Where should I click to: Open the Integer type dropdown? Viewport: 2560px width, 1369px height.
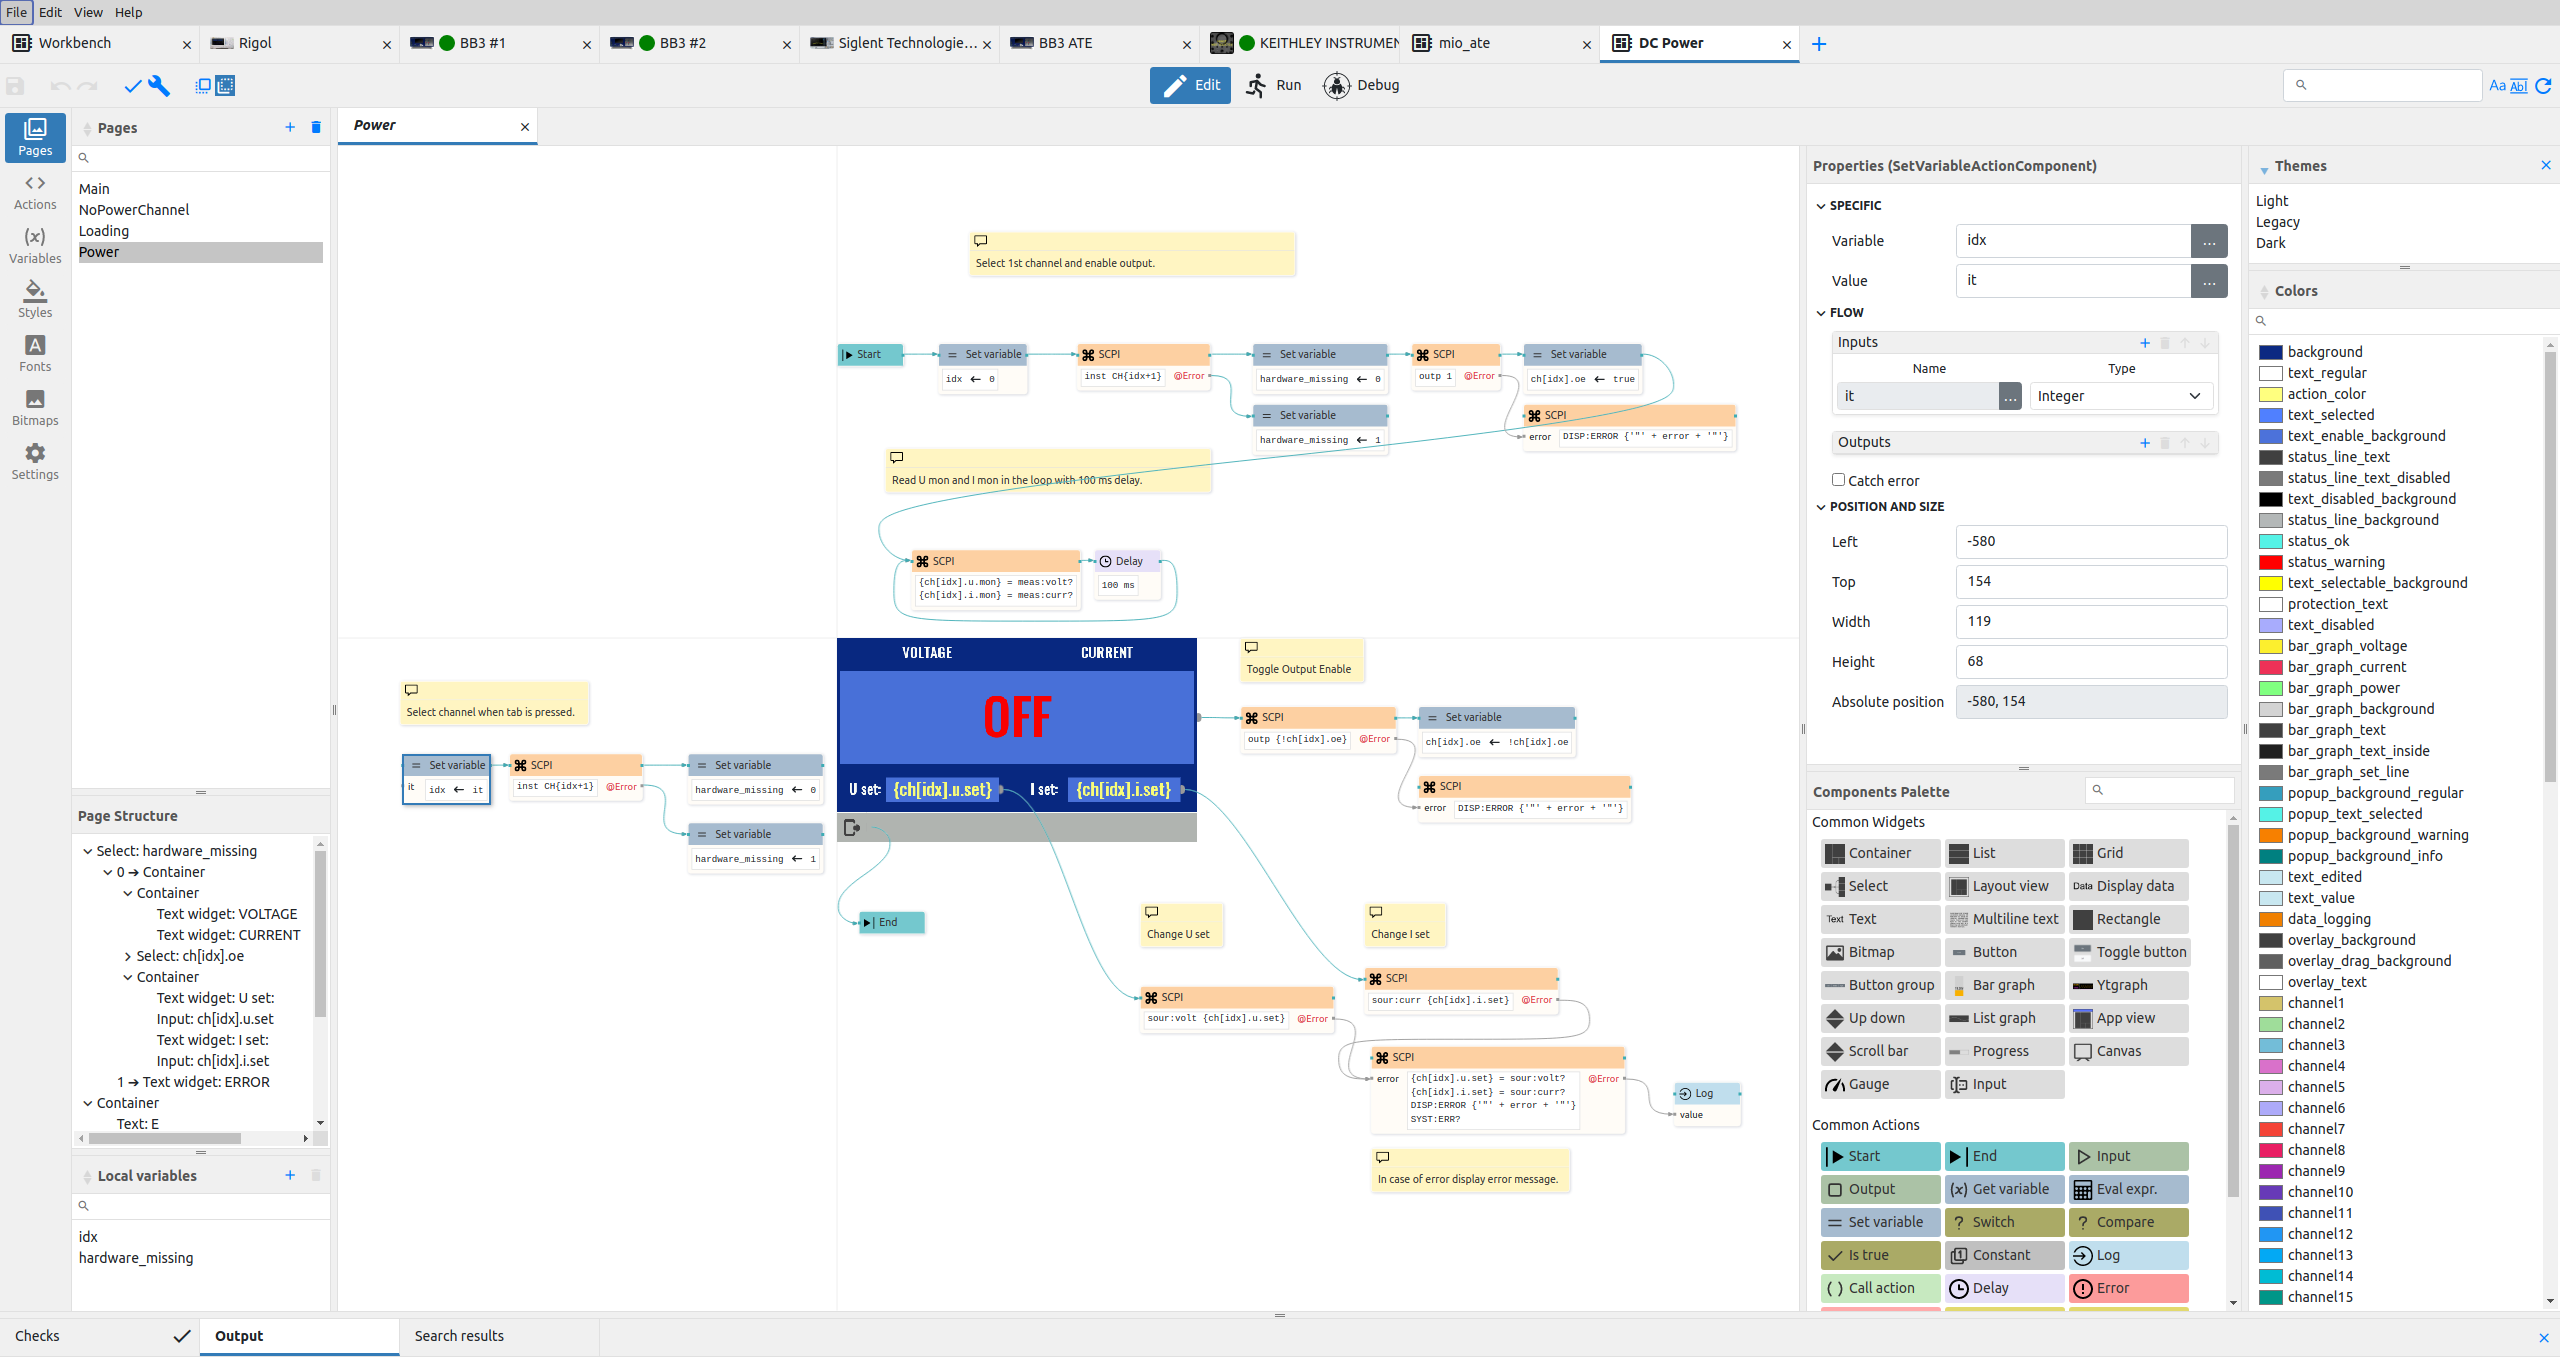pos(2120,396)
